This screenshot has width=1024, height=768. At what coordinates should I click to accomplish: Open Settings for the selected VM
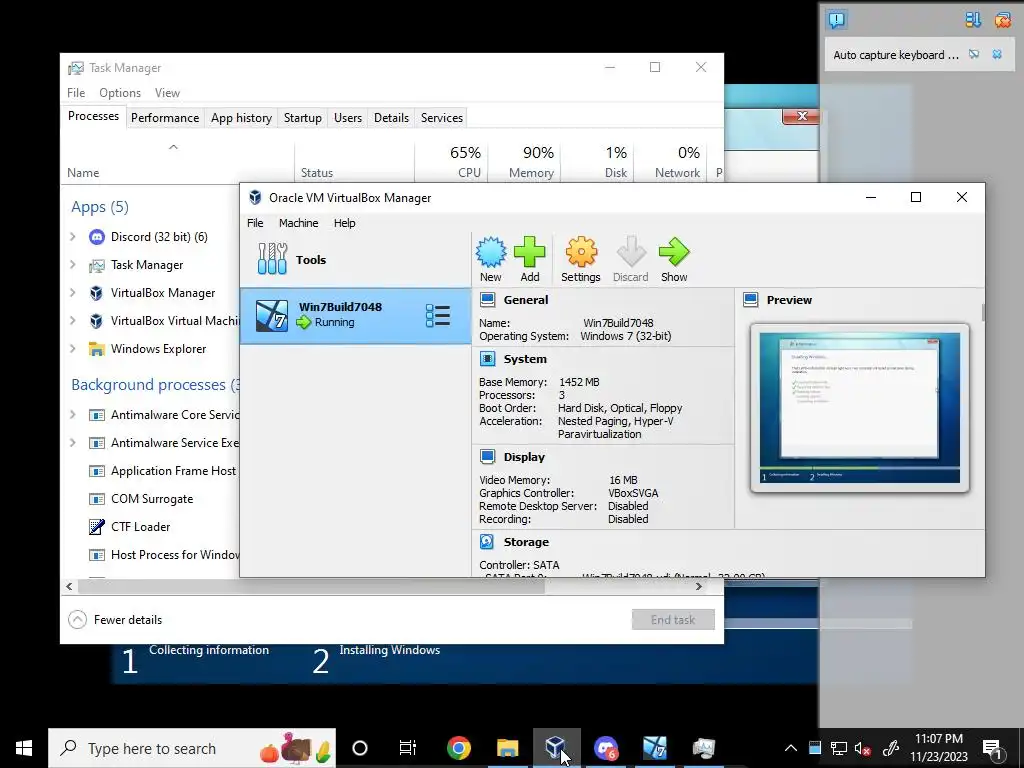coord(581,260)
